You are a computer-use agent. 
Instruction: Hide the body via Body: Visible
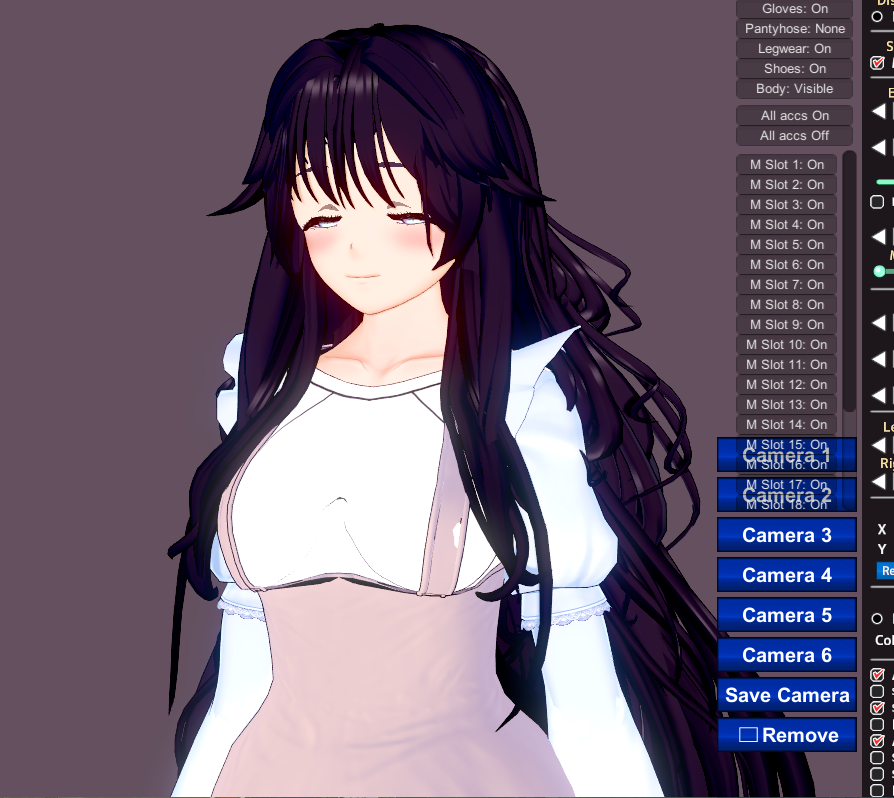(x=794, y=89)
